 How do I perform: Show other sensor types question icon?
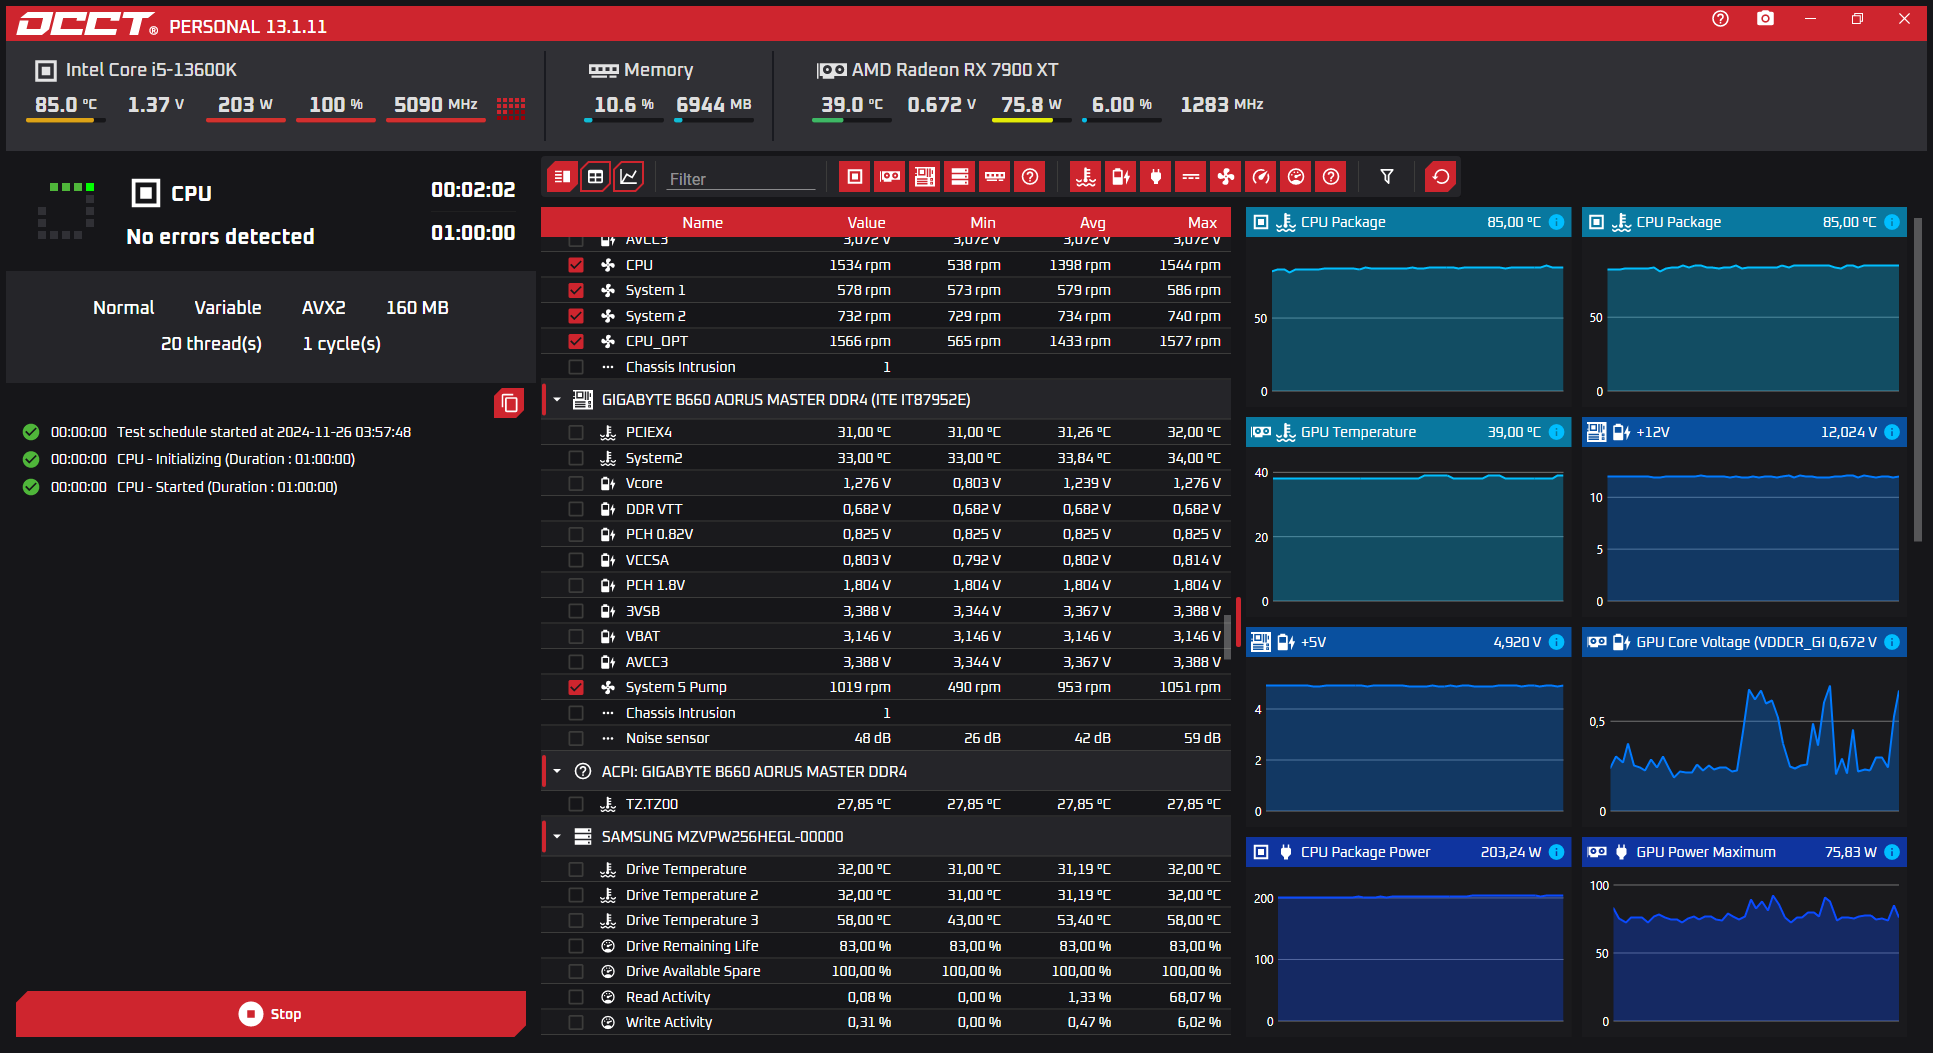(1331, 177)
